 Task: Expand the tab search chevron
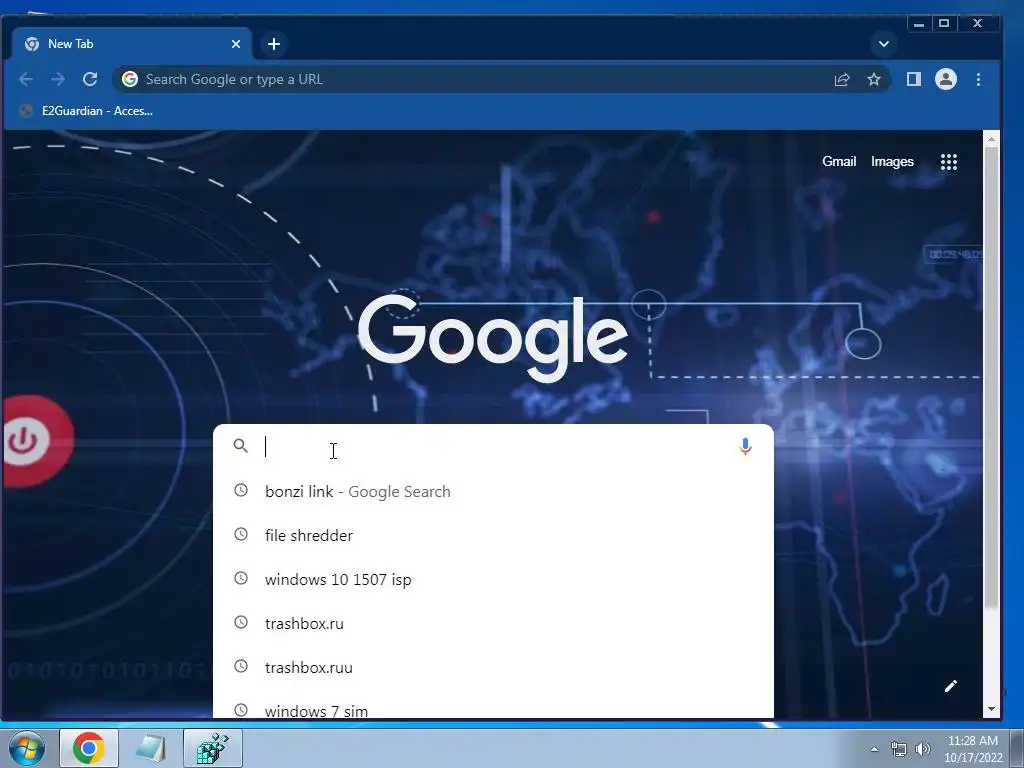(x=884, y=44)
